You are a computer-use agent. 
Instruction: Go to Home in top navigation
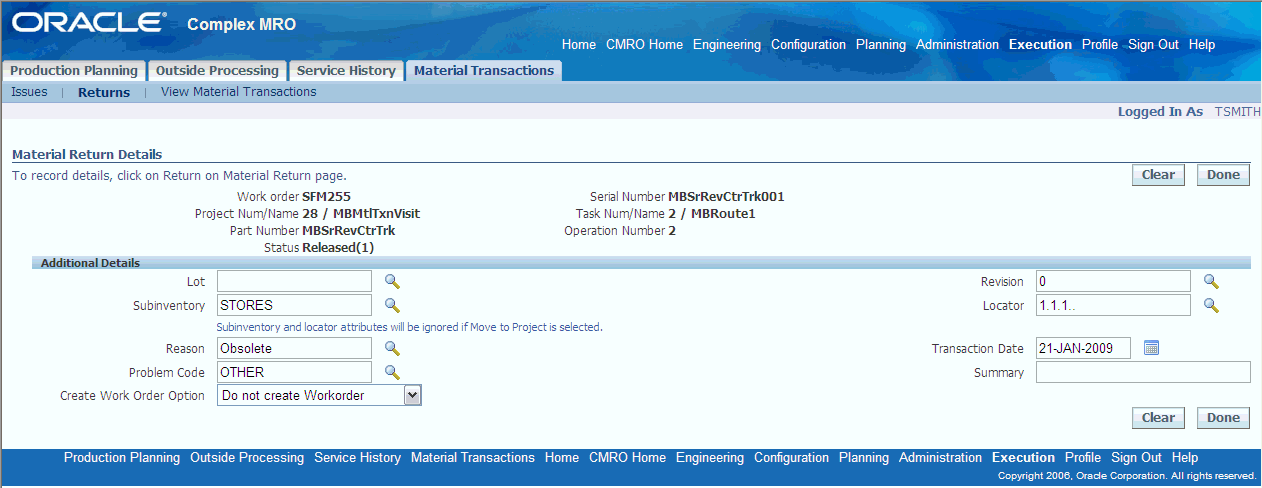pos(579,45)
